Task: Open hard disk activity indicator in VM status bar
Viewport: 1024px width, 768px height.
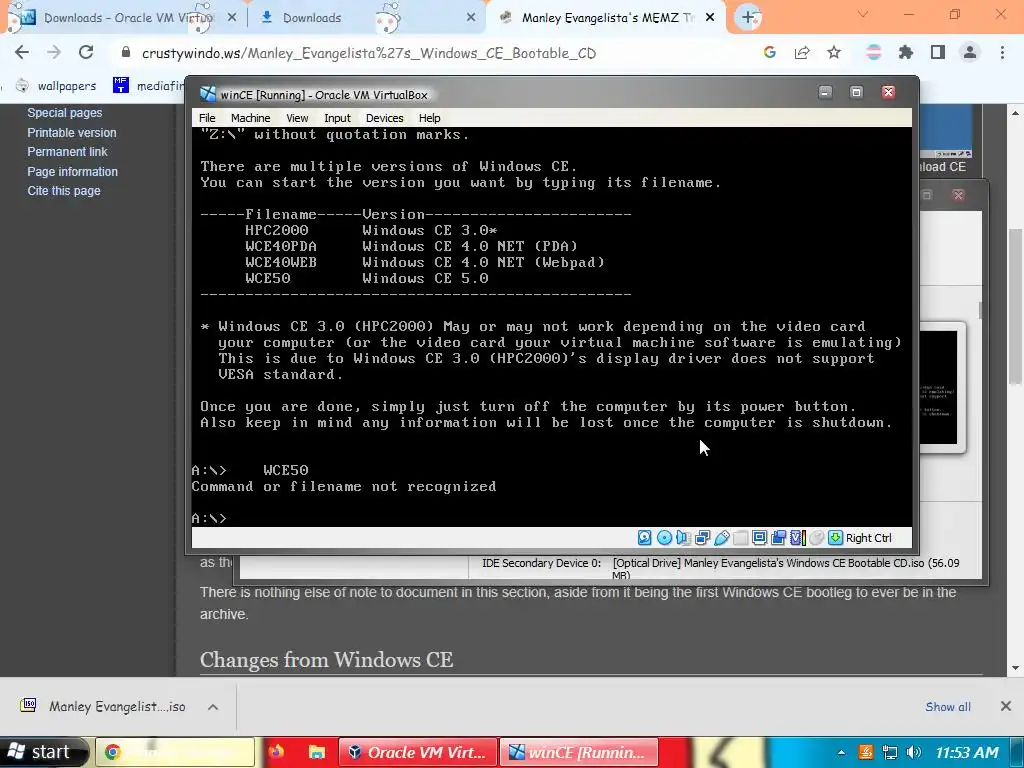Action: [x=645, y=537]
